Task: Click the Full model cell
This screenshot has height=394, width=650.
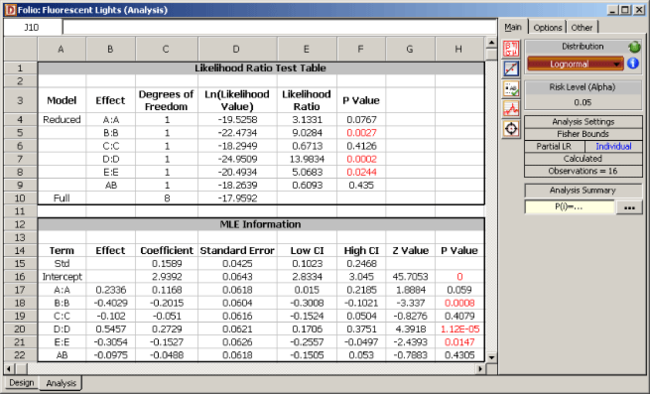Action: [x=61, y=198]
